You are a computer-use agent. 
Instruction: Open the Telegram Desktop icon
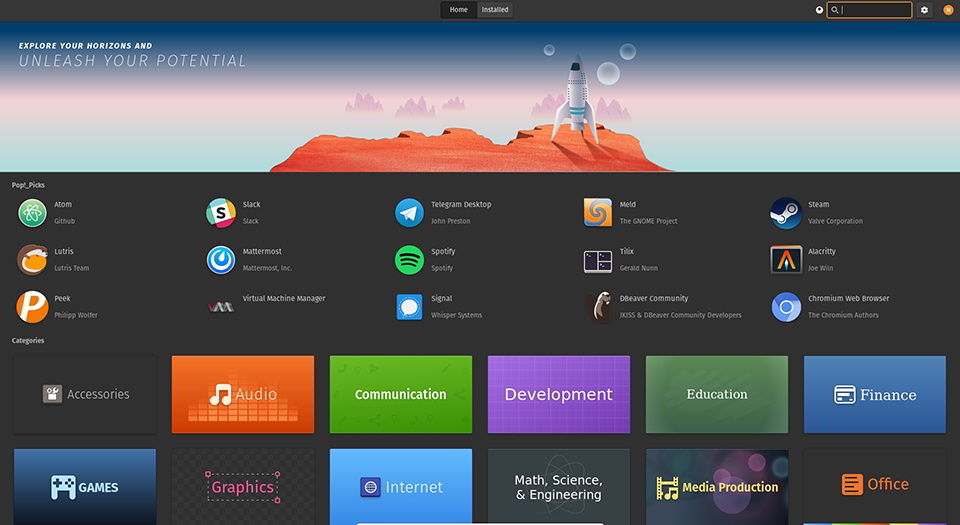410,213
